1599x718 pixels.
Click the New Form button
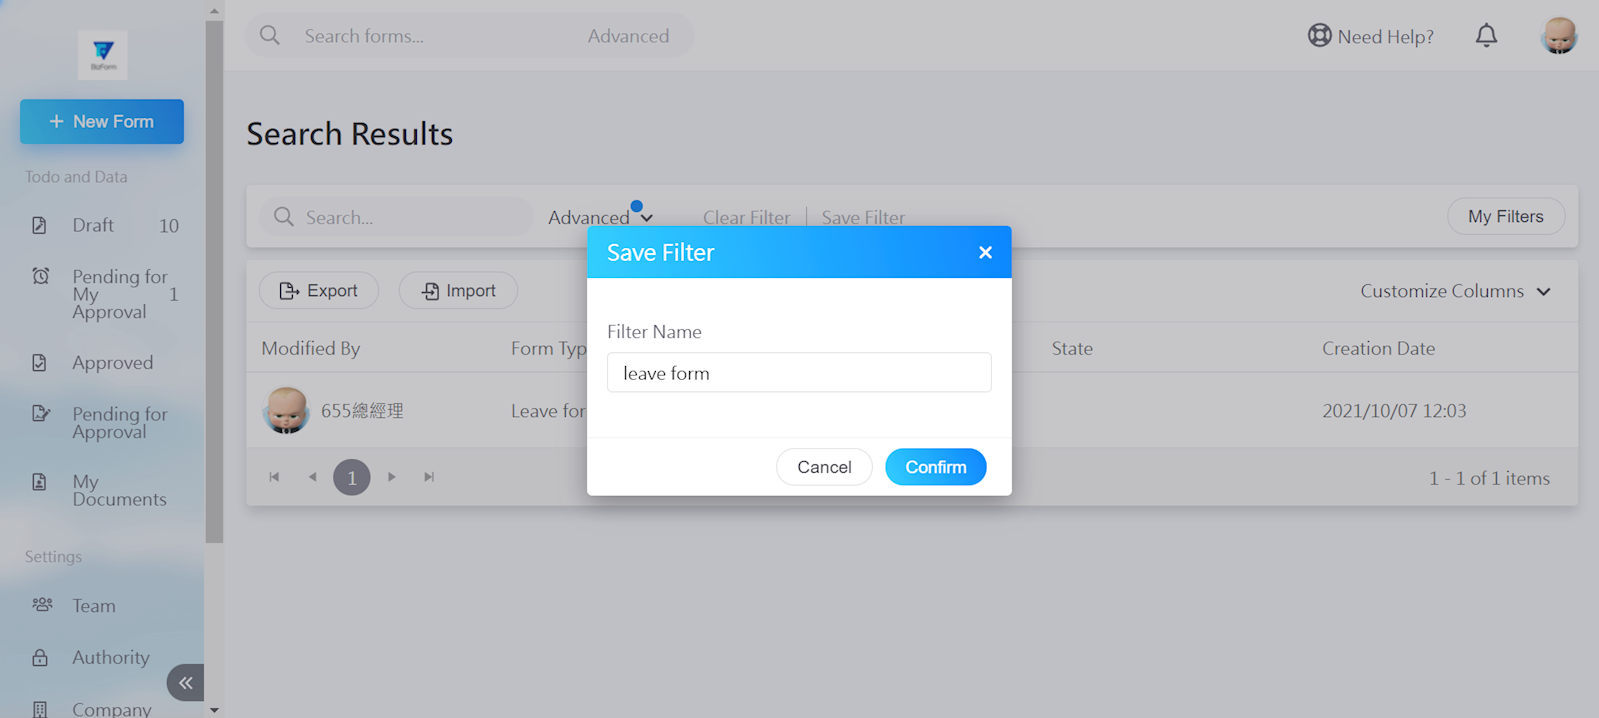coord(102,121)
